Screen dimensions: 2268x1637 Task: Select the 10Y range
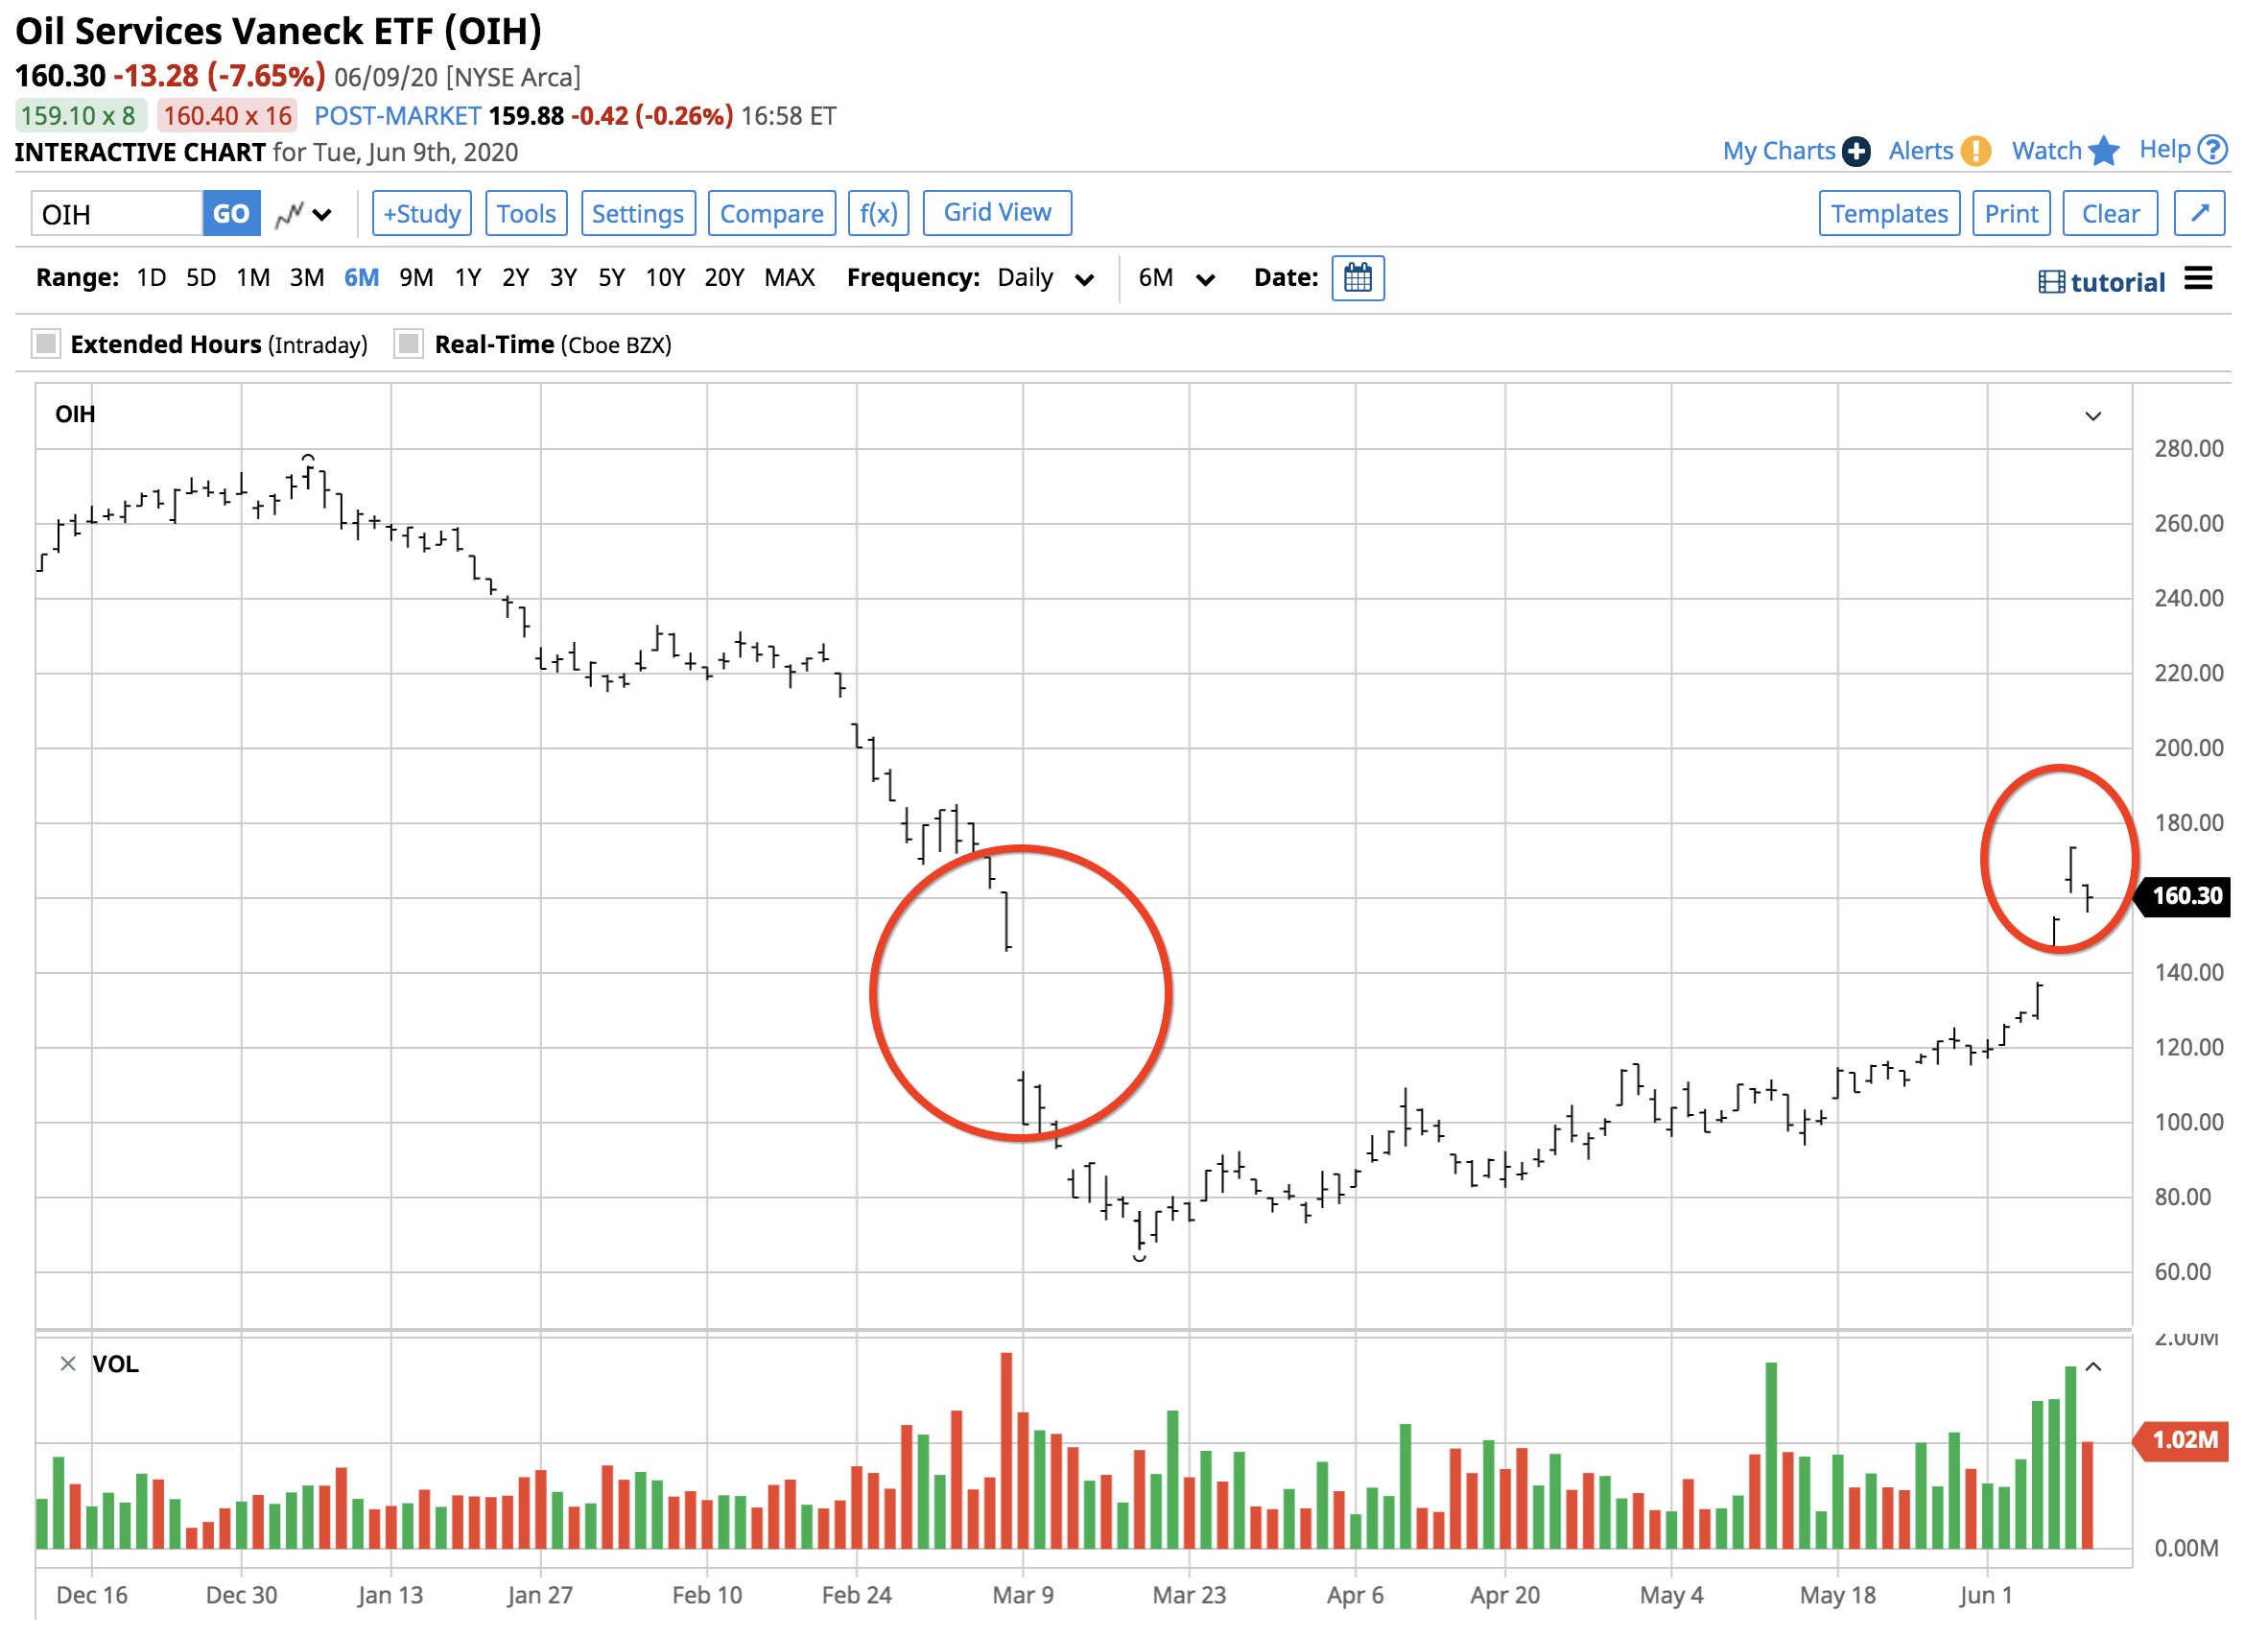665,278
